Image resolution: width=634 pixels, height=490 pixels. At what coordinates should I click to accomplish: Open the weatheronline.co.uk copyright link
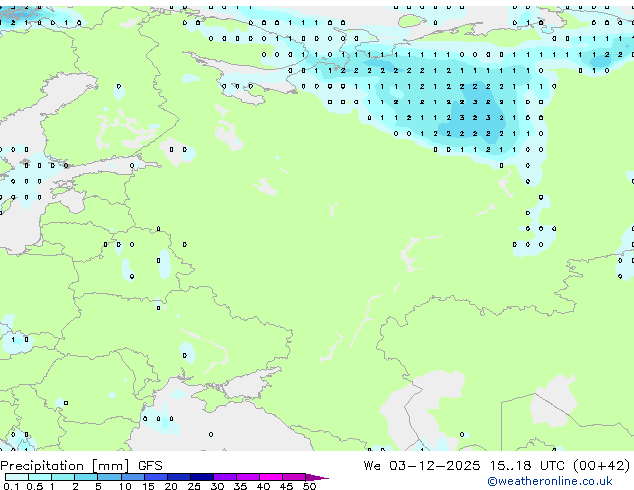pyautogui.click(x=550, y=481)
